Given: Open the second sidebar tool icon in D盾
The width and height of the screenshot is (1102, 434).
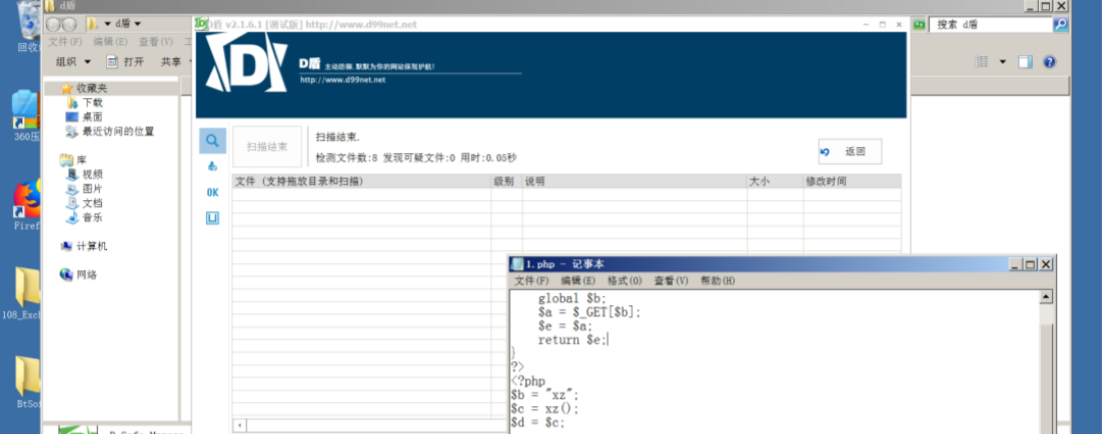Looking at the screenshot, I should click(x=212, y=166).
